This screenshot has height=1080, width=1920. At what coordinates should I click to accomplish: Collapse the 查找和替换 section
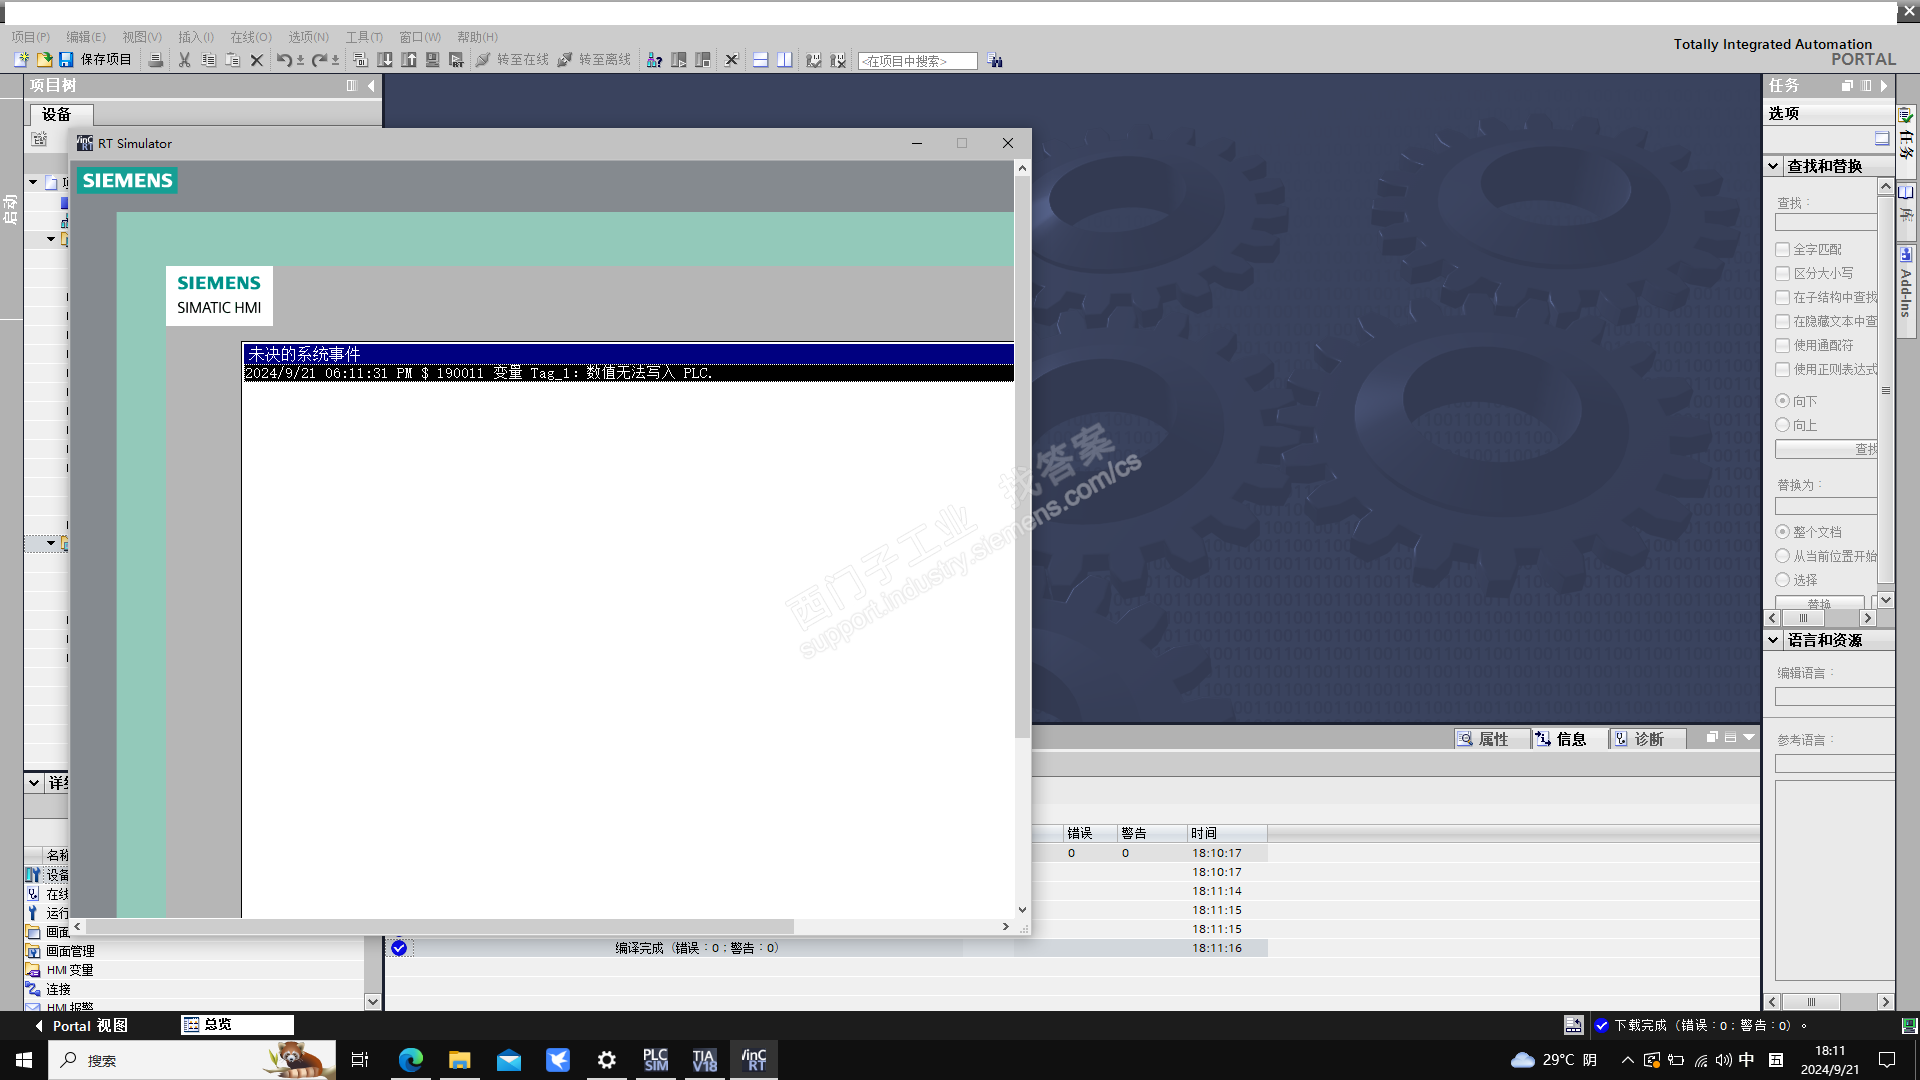1773,166
